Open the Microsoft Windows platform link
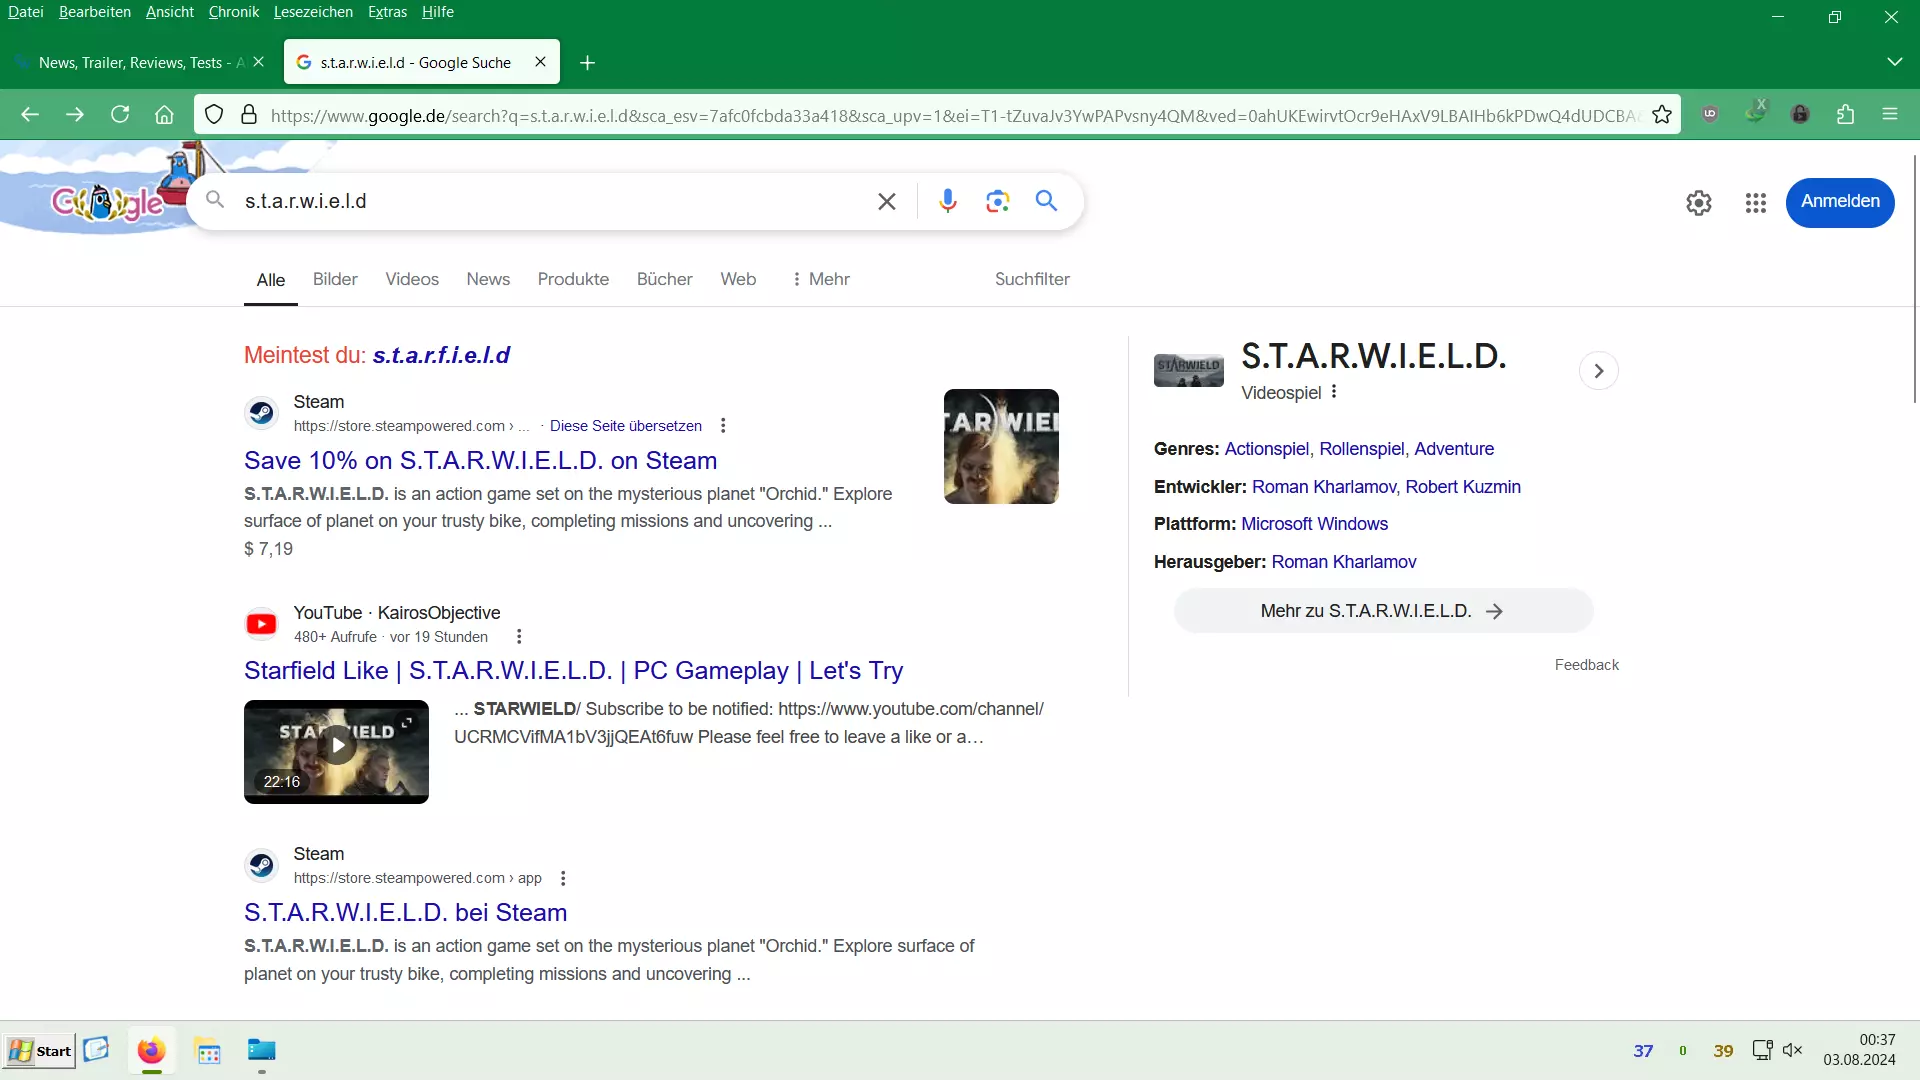The height and width of the screenshot is (1080, 1920). tap(1314, 524)
